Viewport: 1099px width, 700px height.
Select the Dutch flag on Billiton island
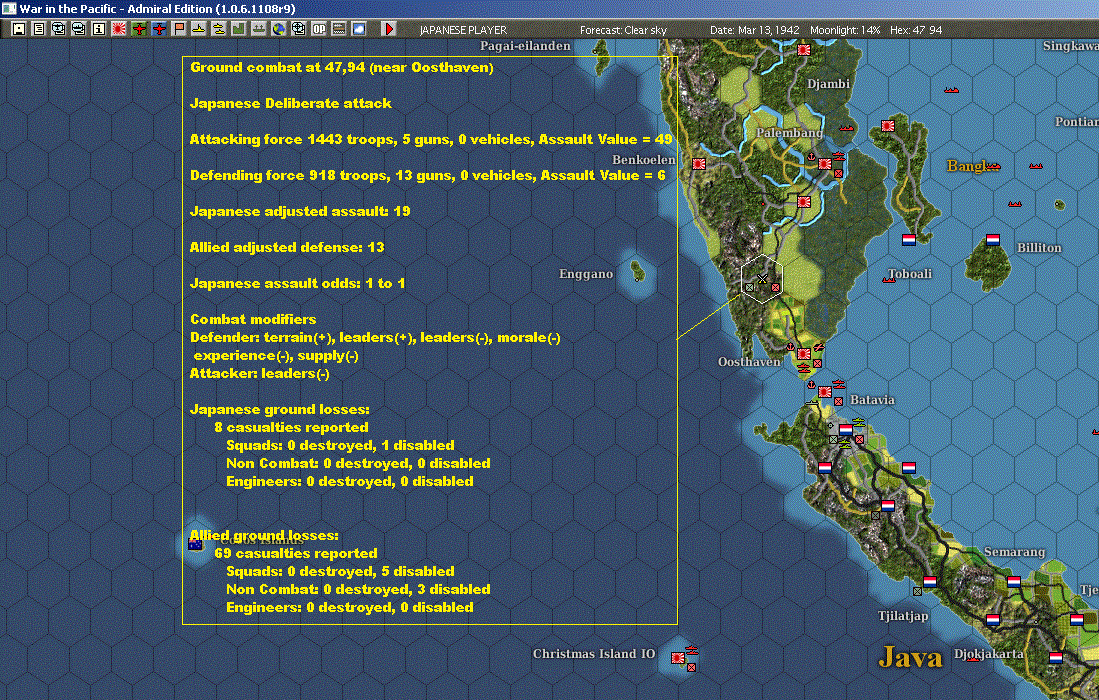coord(993,240)
